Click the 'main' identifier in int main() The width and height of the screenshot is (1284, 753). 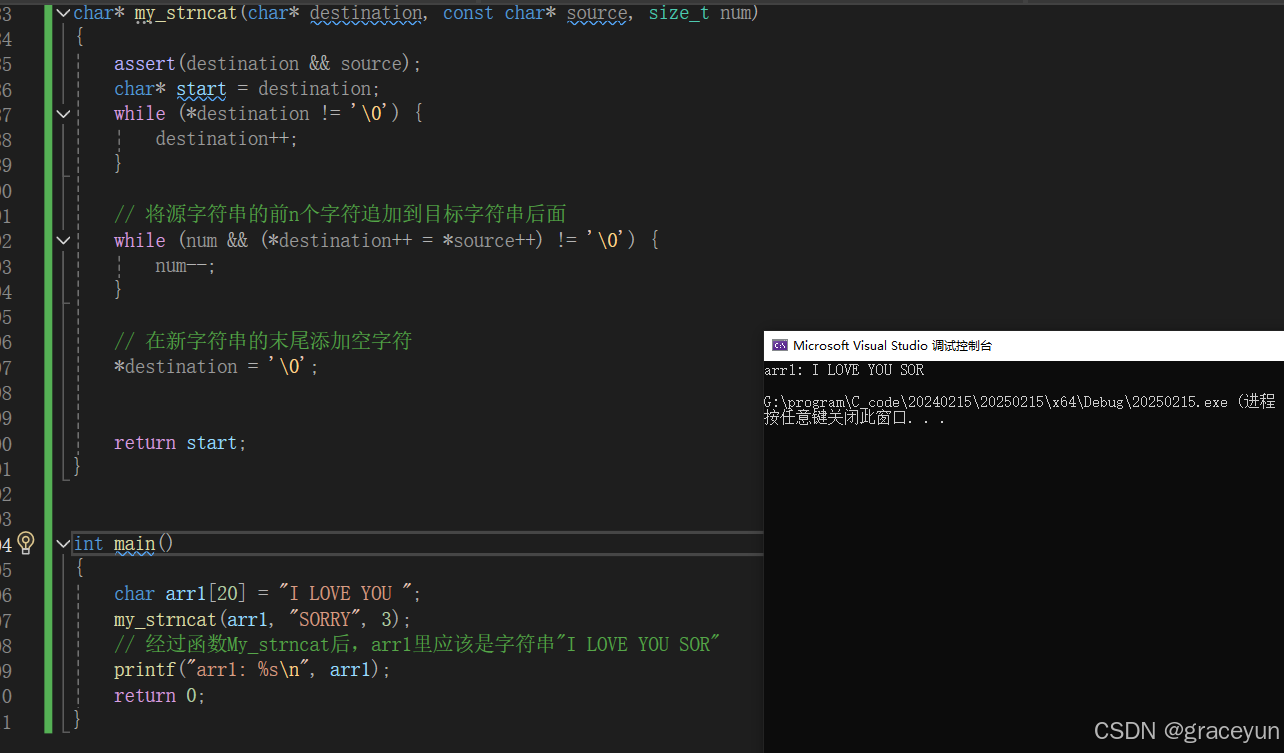[x=134, y=544]
